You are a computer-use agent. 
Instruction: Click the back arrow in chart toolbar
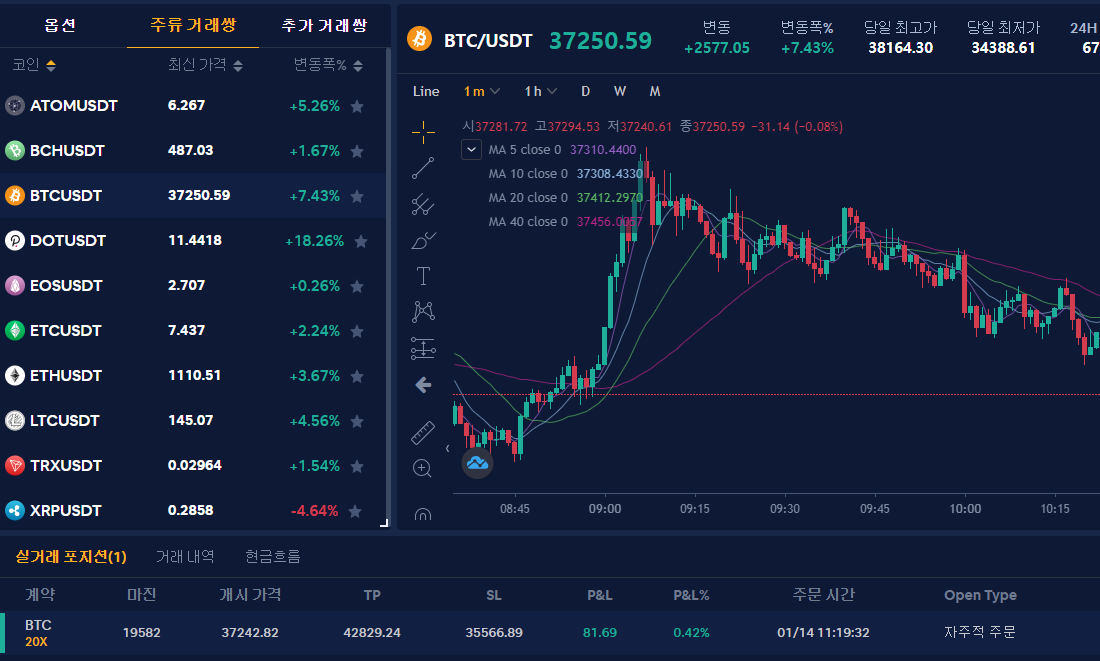point(423,384)
